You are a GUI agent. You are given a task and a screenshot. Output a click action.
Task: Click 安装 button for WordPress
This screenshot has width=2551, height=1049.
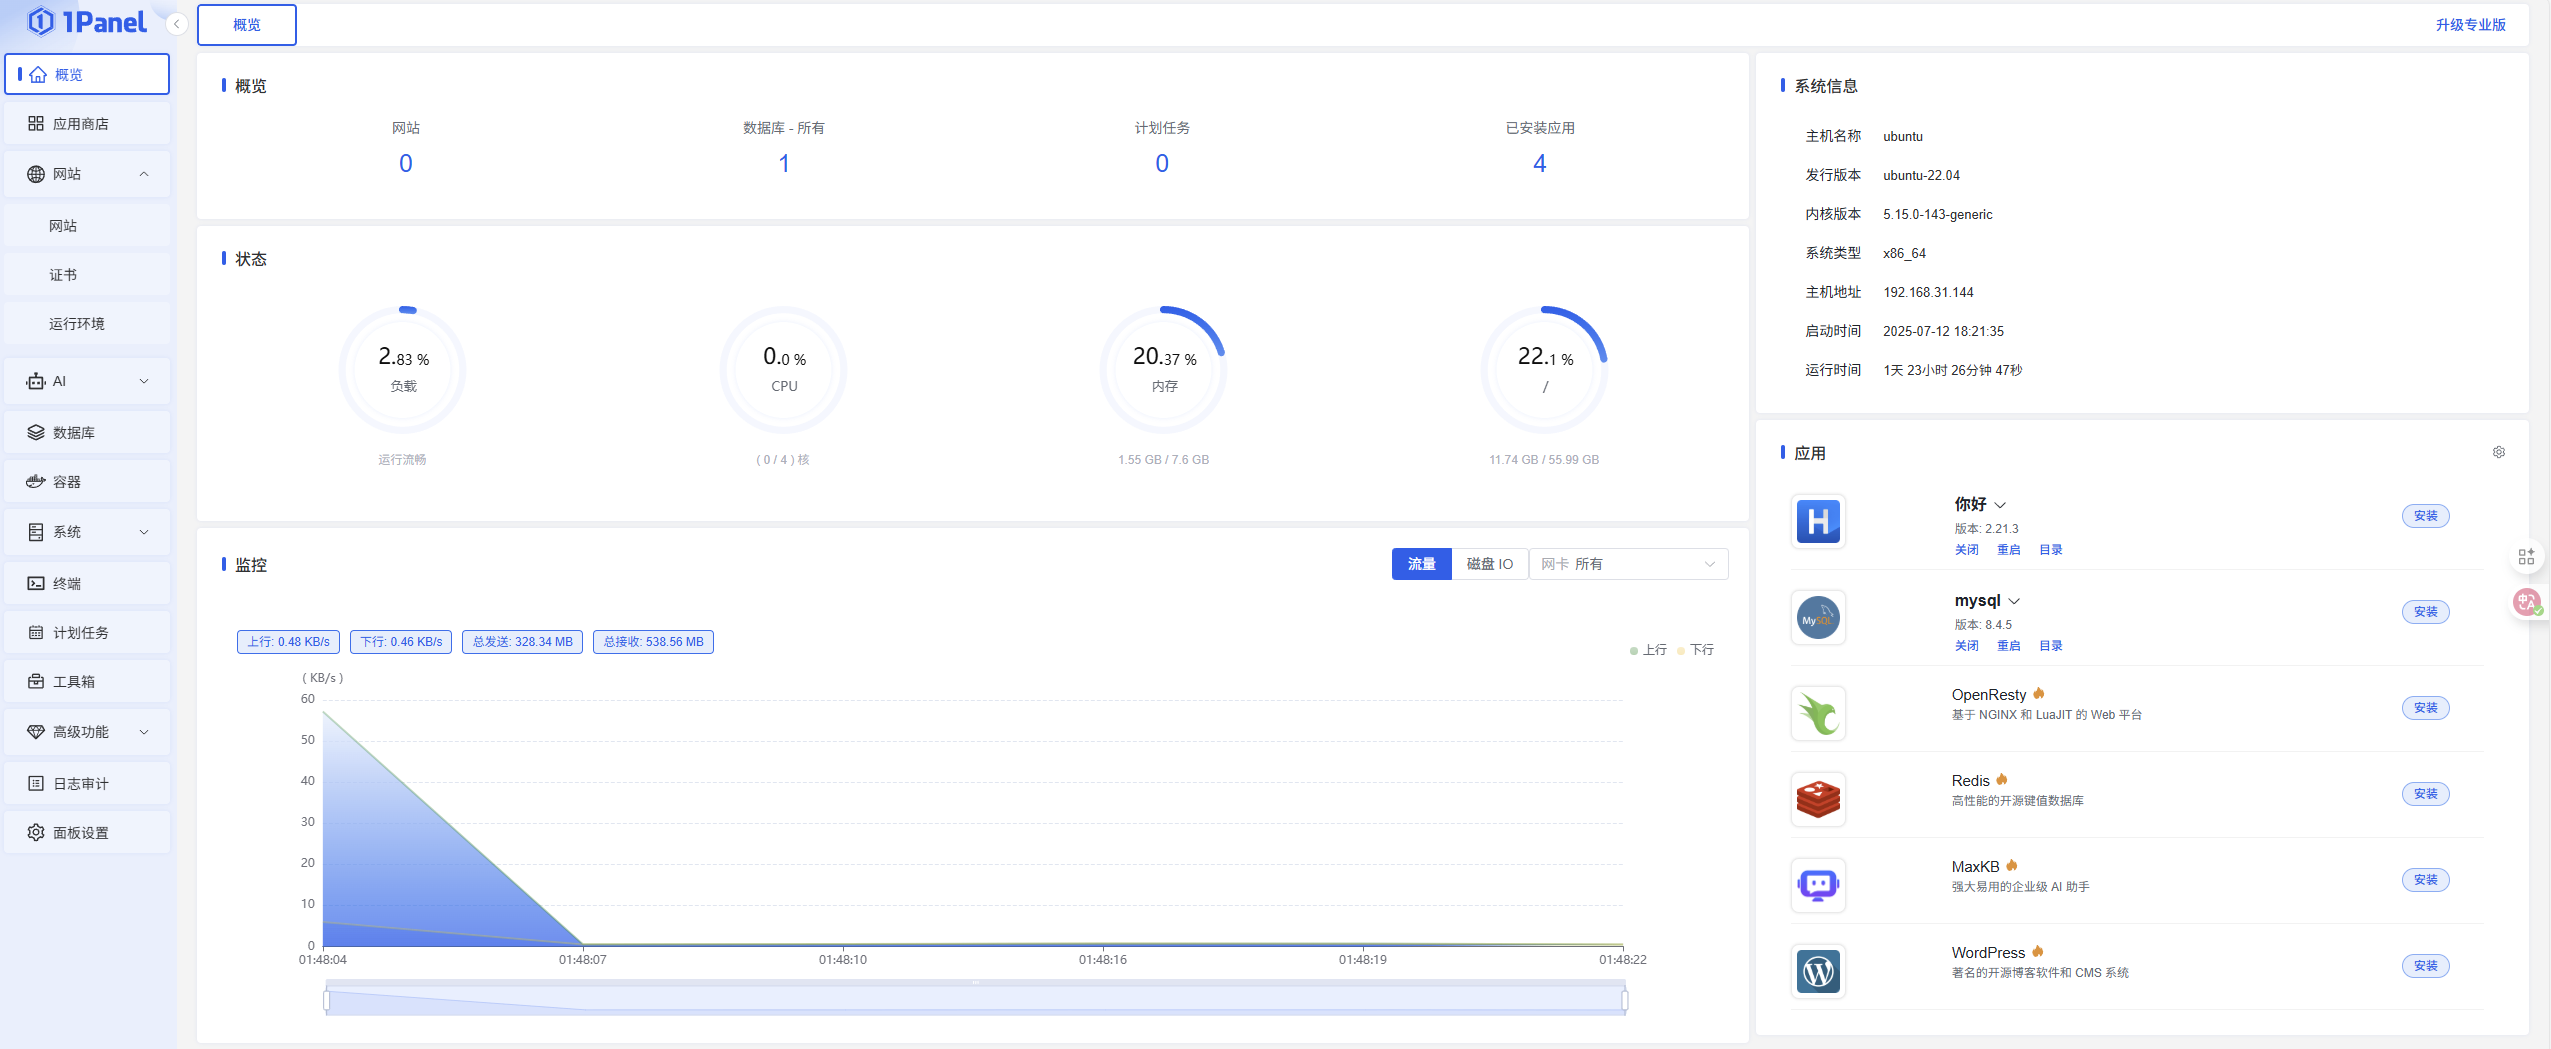tap(2425, 967)
